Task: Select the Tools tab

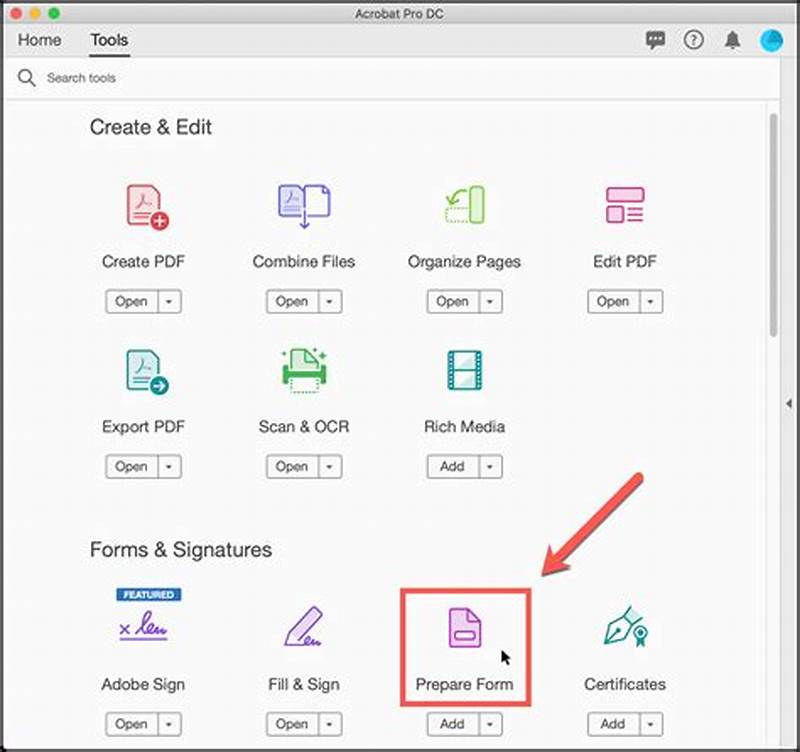Action: tap(108, 40)
